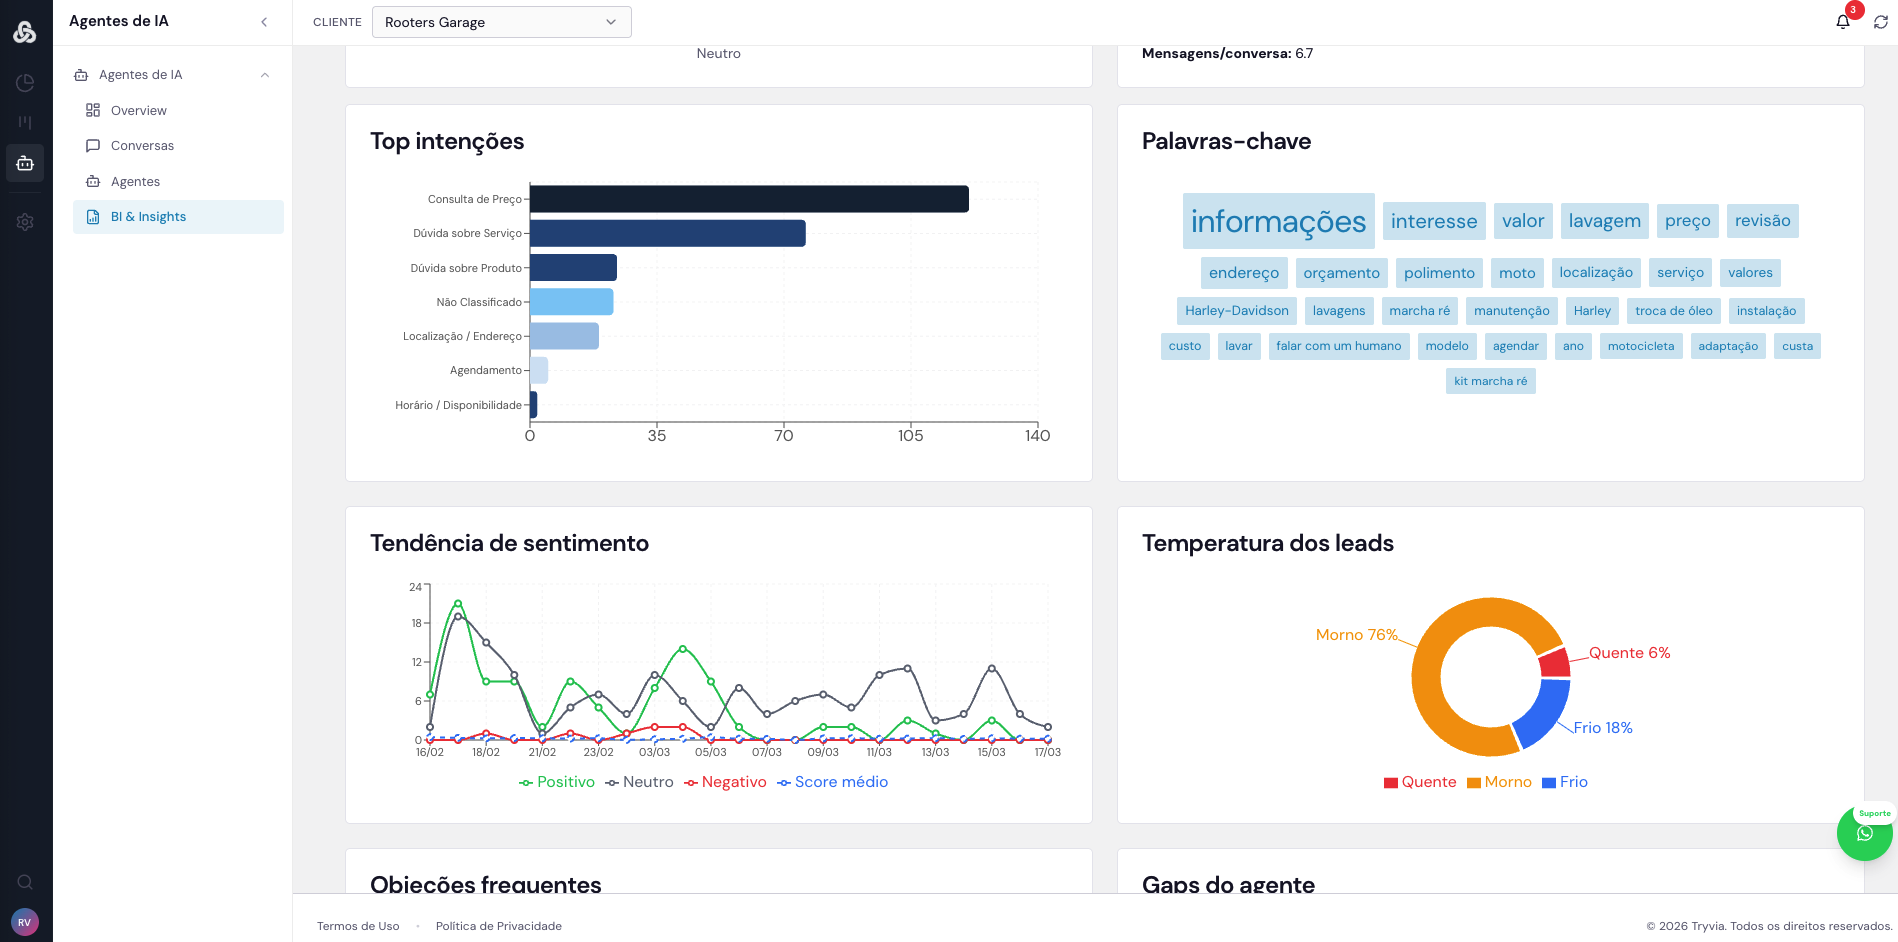Screen dimensions: 1898x942
Task: Click the red Quente legend color swatch
Action: tap(1389, 782)
